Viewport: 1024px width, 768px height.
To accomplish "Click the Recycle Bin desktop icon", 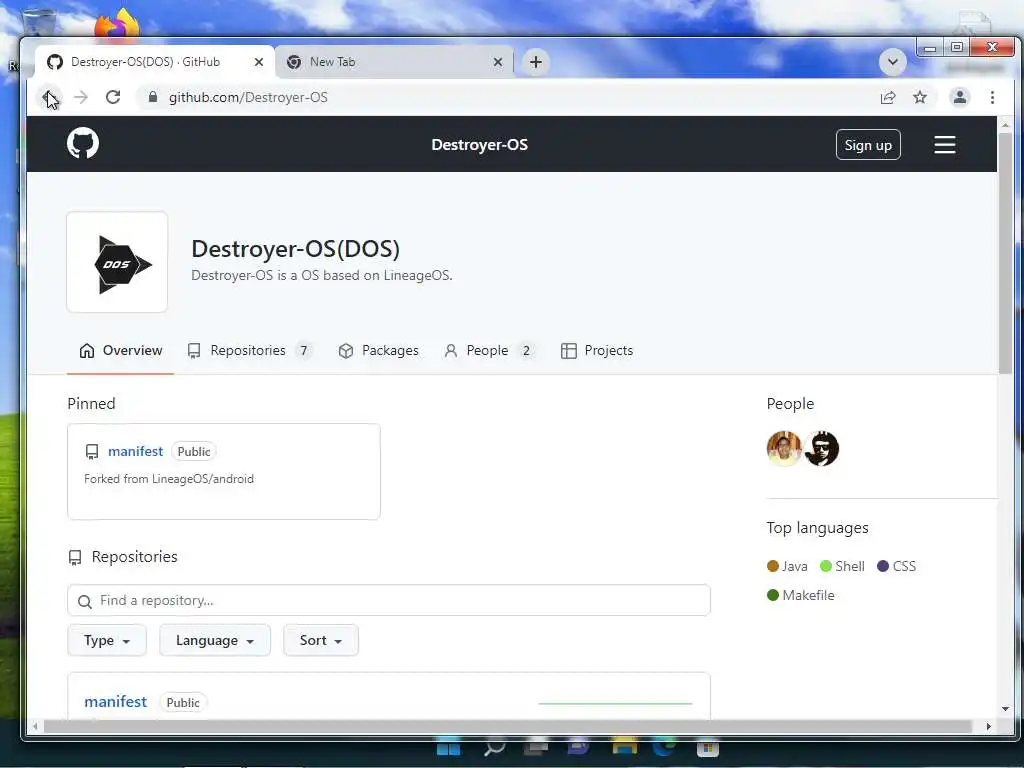I will click(39, 24).
